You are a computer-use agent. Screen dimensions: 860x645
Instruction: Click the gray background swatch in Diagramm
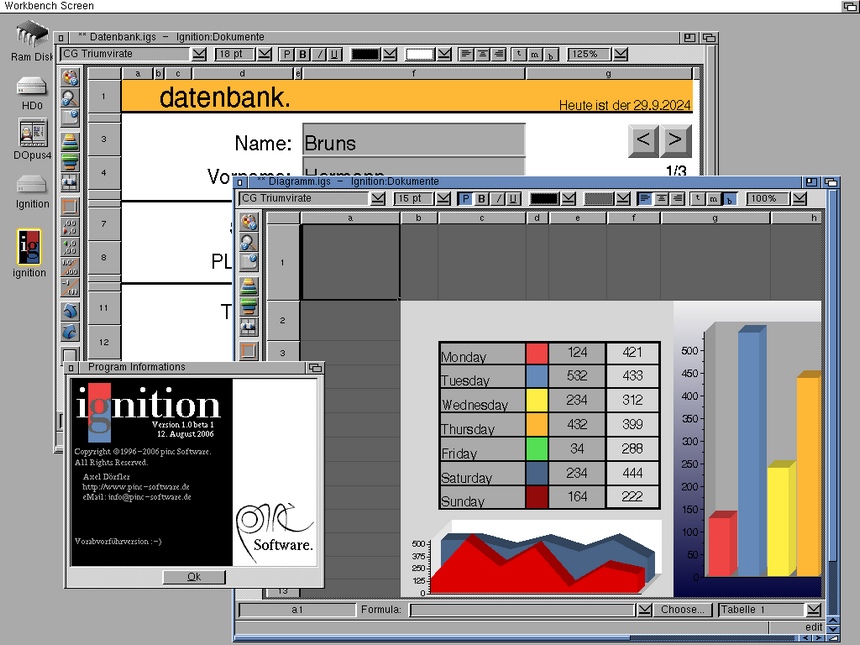[x=598, y=199]
